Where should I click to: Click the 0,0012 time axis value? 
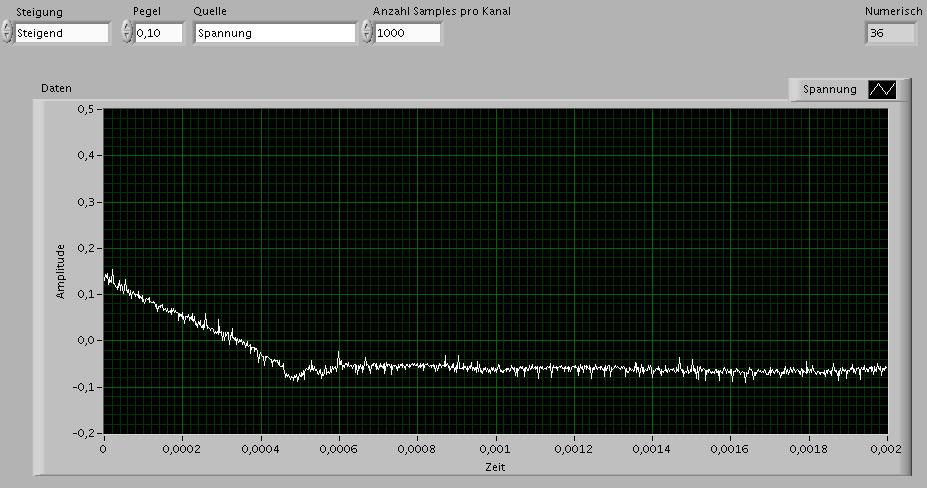[x=573, y=449]
